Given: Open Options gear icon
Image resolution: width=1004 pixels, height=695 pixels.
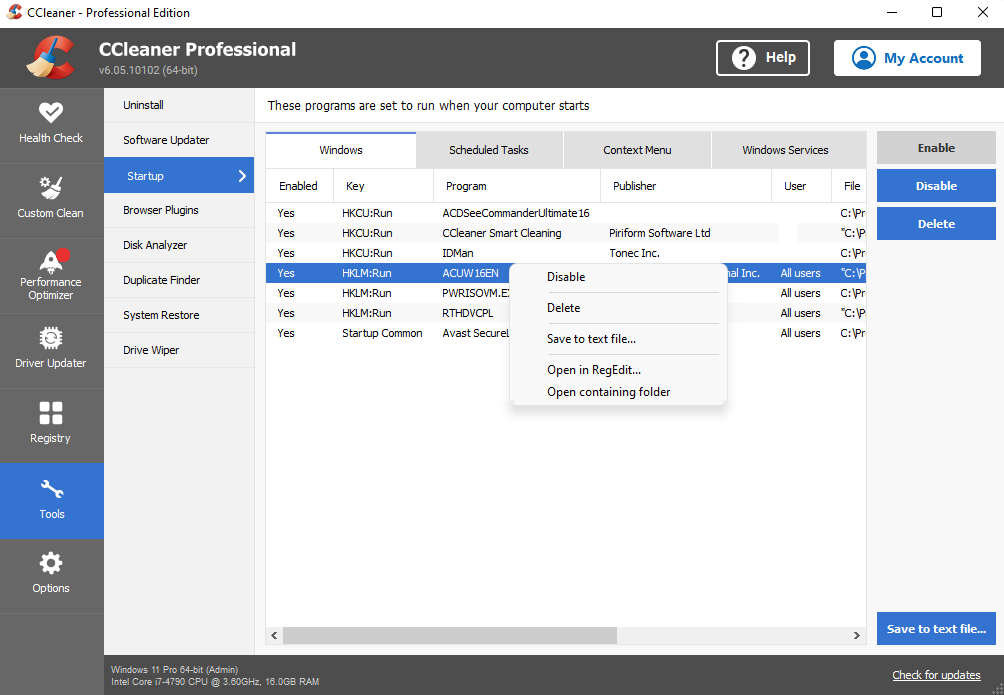Looking at the screenshot, I should pos(51,564).
